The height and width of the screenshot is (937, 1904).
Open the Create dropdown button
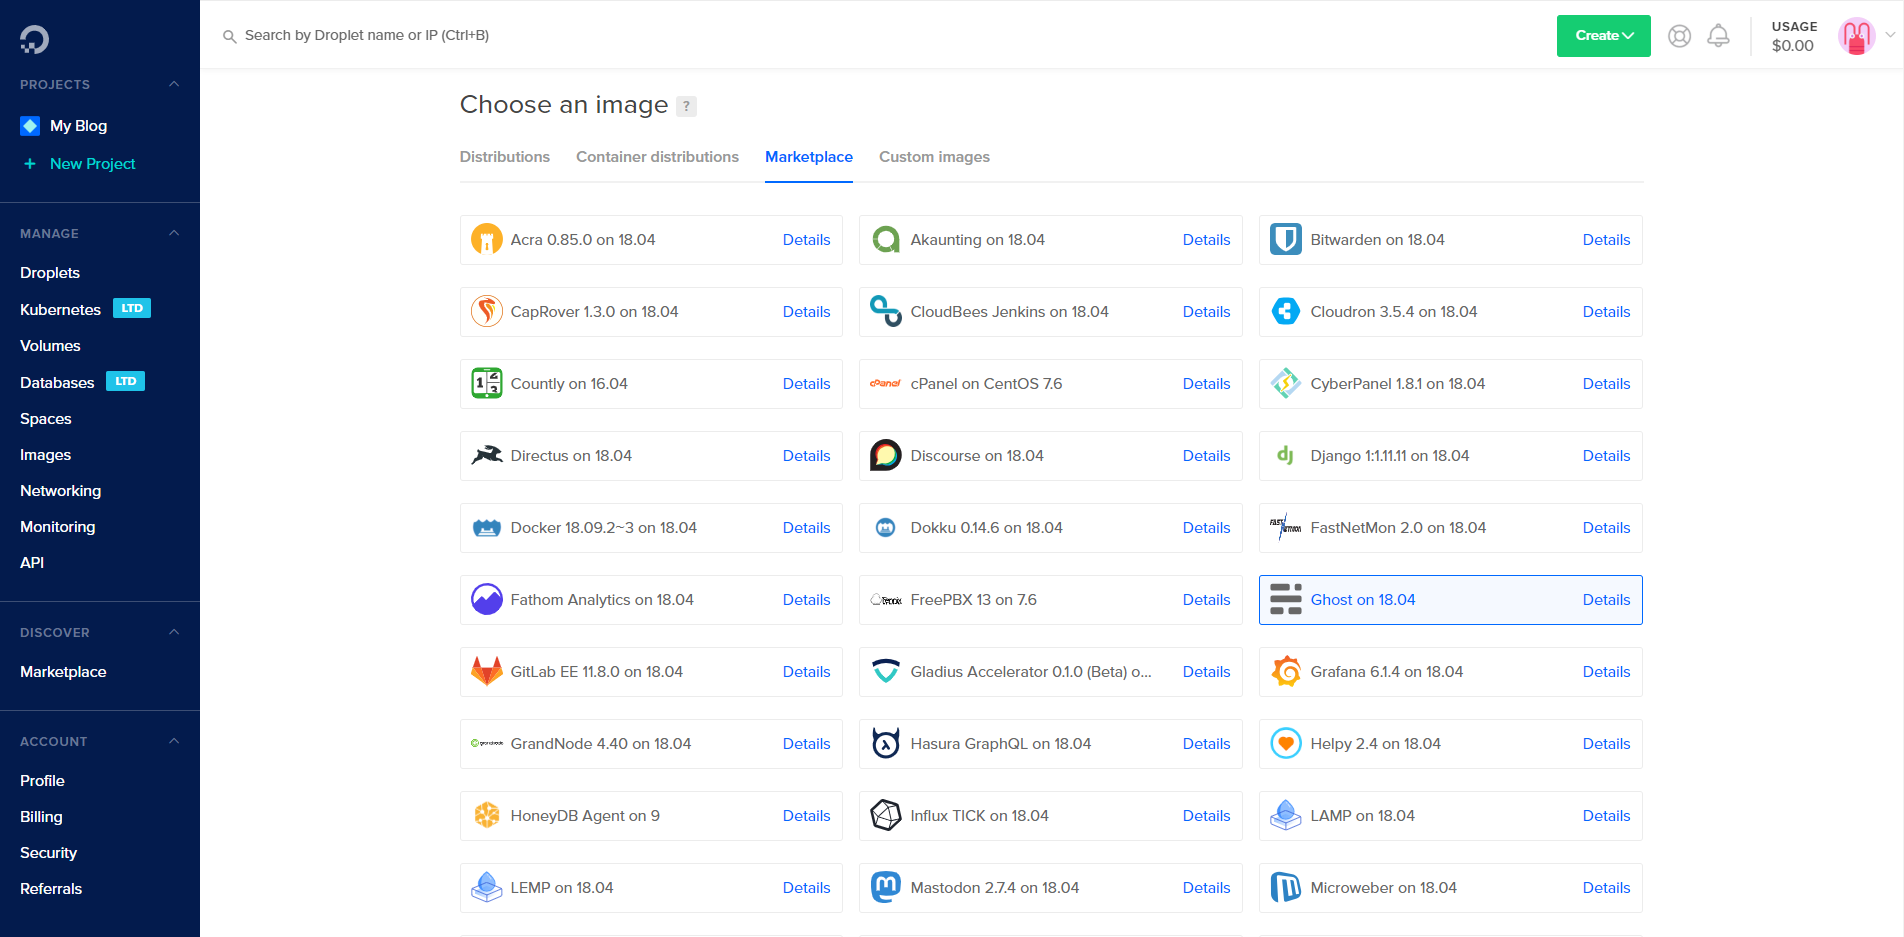[x=1603, y=36]
